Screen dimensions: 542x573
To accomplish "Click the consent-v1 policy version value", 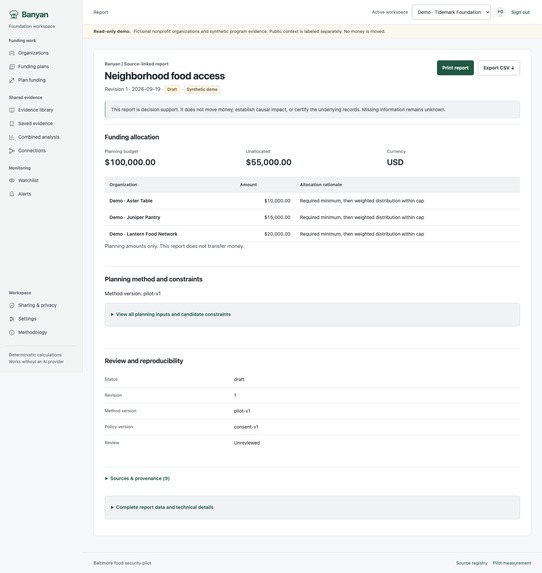I will (x=246, y=427).
